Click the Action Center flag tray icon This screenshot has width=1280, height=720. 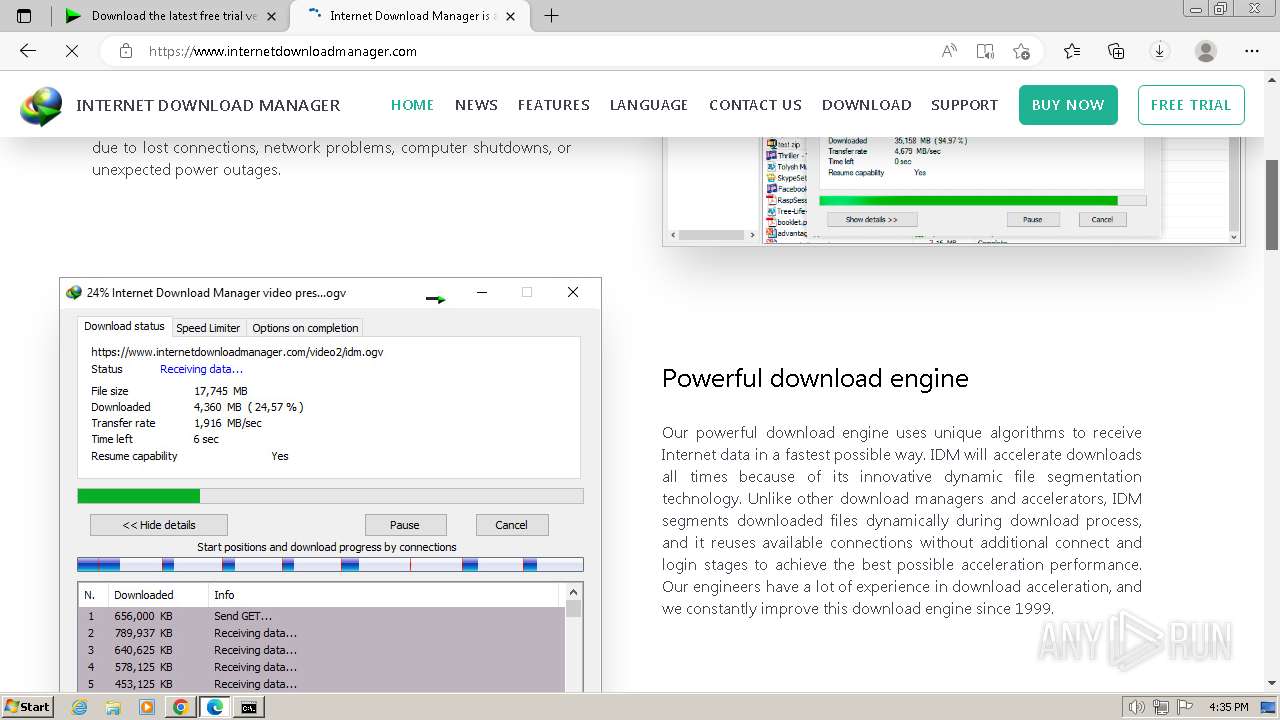(x=1186, y=707)
